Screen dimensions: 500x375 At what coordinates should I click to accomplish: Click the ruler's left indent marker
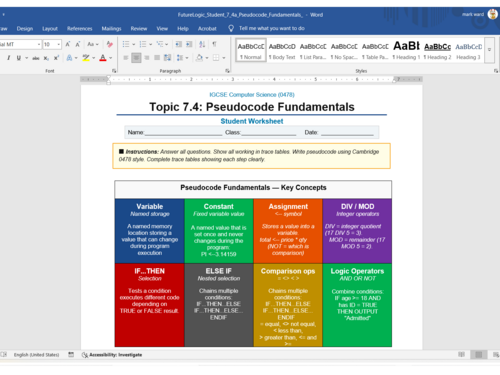coord(108,80)
